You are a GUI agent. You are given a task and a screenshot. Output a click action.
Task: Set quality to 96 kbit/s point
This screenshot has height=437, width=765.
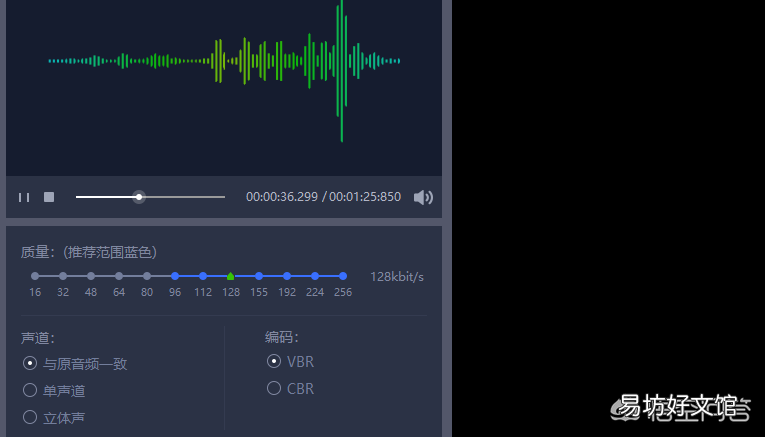click(x=175, y=276)
